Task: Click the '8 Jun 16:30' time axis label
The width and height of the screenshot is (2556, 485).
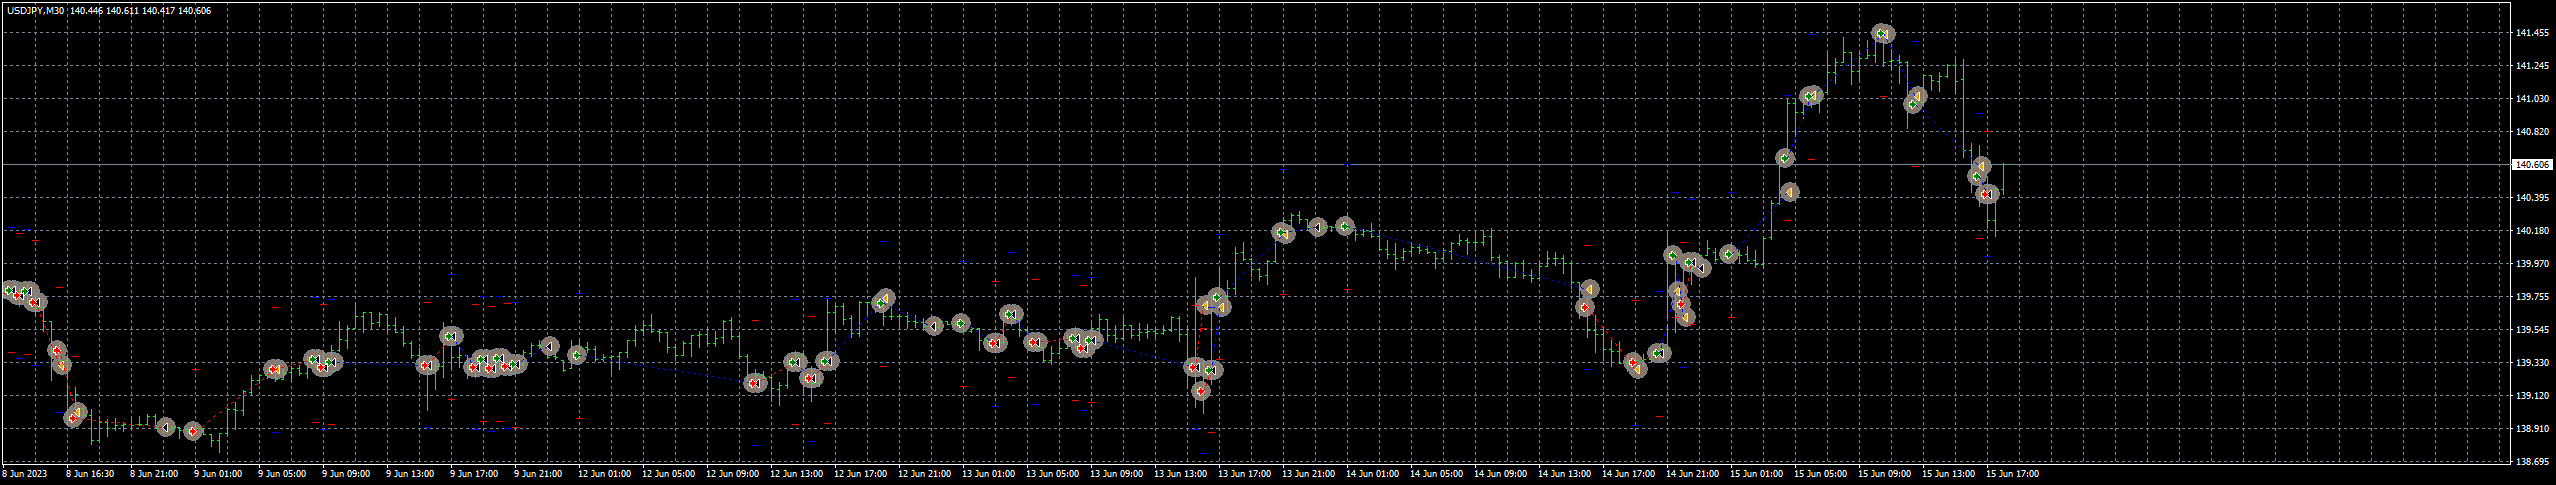Action: click(90, 474)
